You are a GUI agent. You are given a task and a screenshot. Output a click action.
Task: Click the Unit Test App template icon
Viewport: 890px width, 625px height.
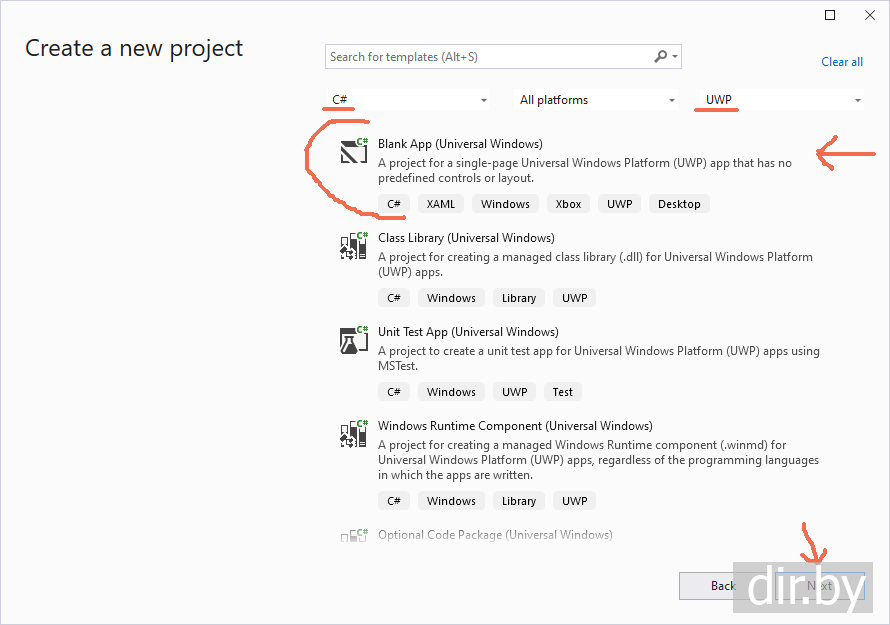pyautogui.click(x=354, y=339)
